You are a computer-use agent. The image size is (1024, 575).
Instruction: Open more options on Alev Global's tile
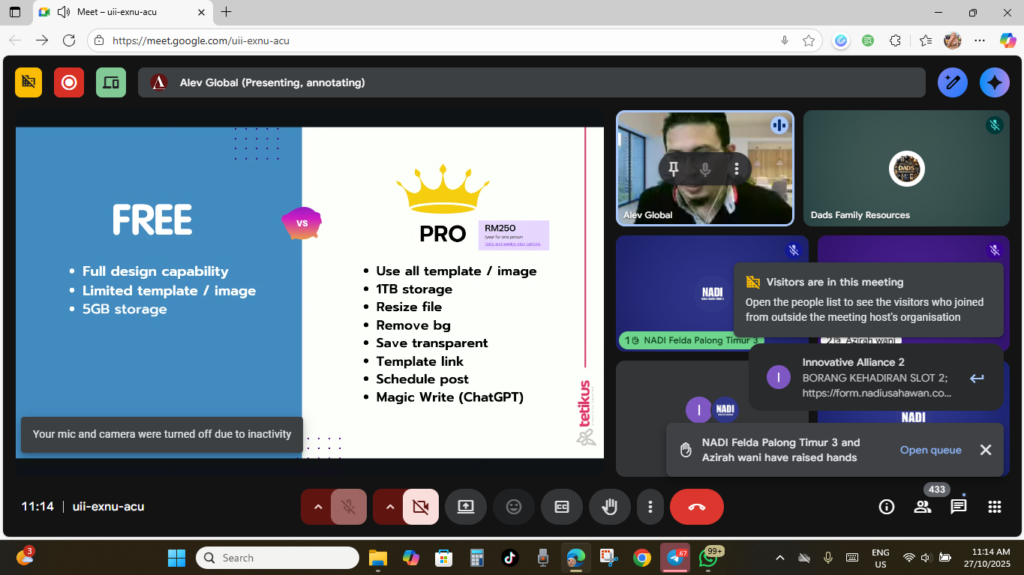737,169
